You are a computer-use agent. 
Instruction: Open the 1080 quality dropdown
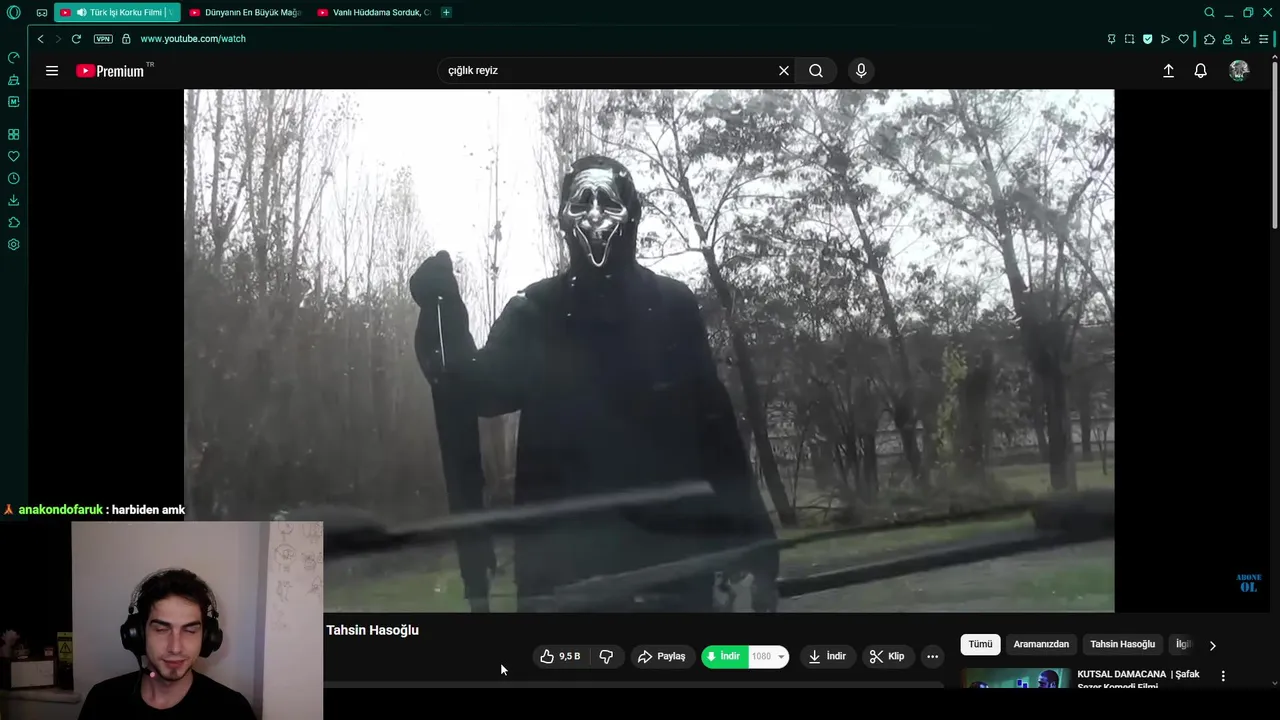coord(768,656)
